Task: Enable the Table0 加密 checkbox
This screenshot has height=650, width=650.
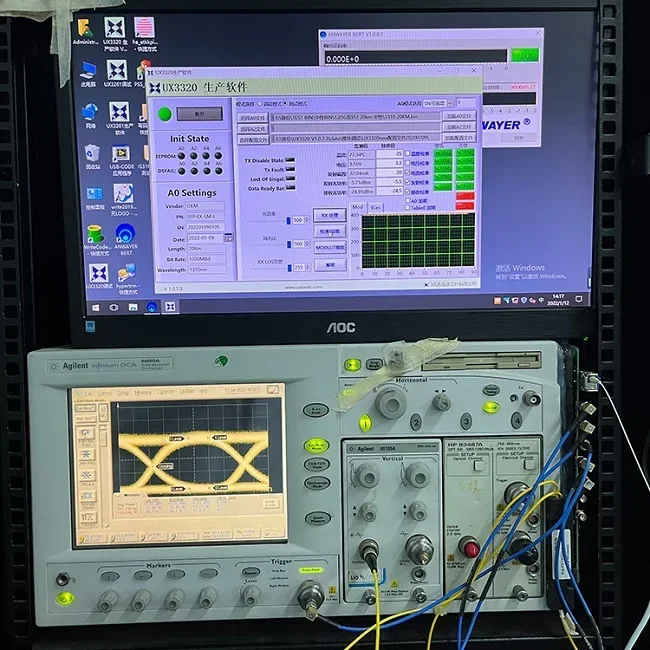Action: [408, 207]
